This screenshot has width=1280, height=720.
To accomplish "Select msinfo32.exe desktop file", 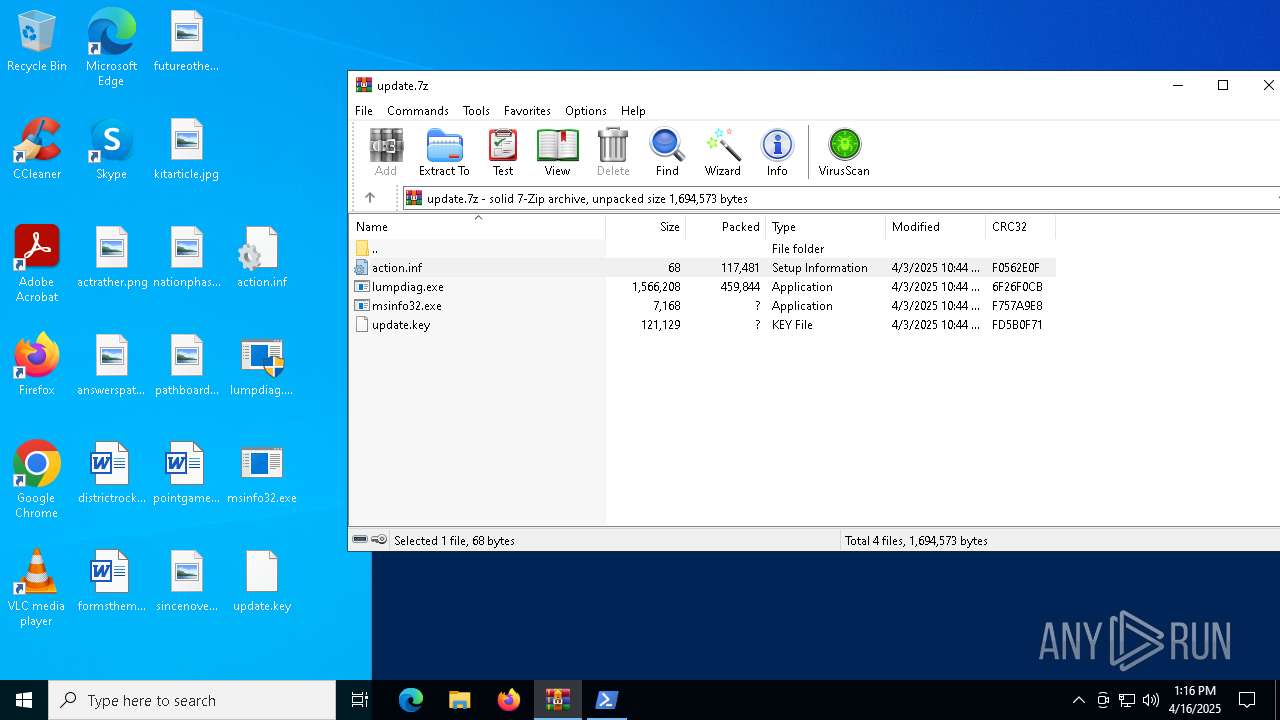I will (262, 473).
